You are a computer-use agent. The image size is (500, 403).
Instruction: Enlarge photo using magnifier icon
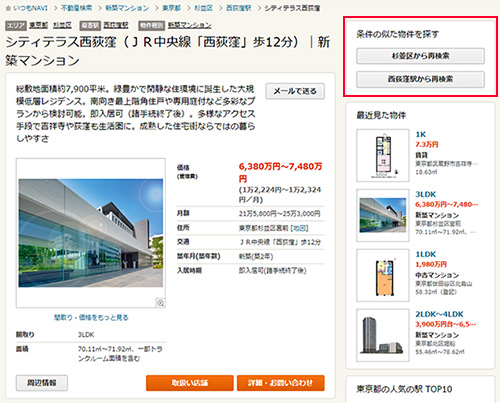(x=161, y=303)
